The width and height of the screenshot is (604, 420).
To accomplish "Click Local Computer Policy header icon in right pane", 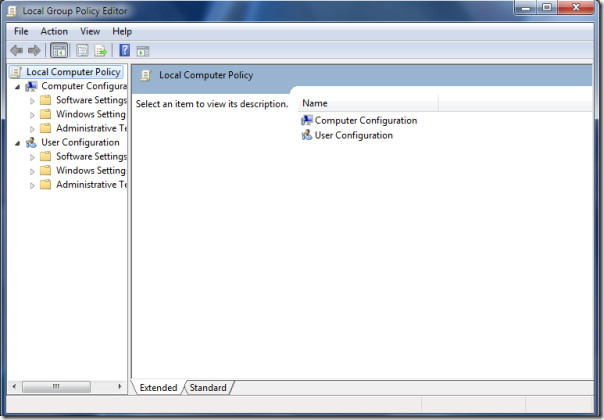I will pos(146,75).
